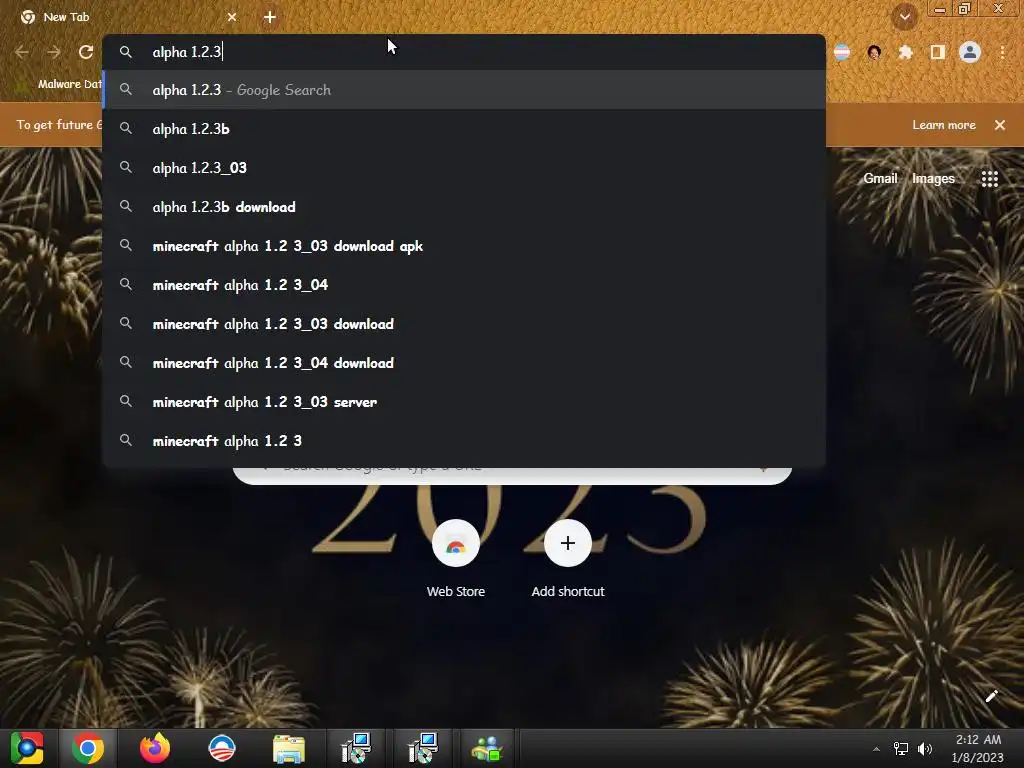Open the second installer icon in taskbar

point(423,748)
